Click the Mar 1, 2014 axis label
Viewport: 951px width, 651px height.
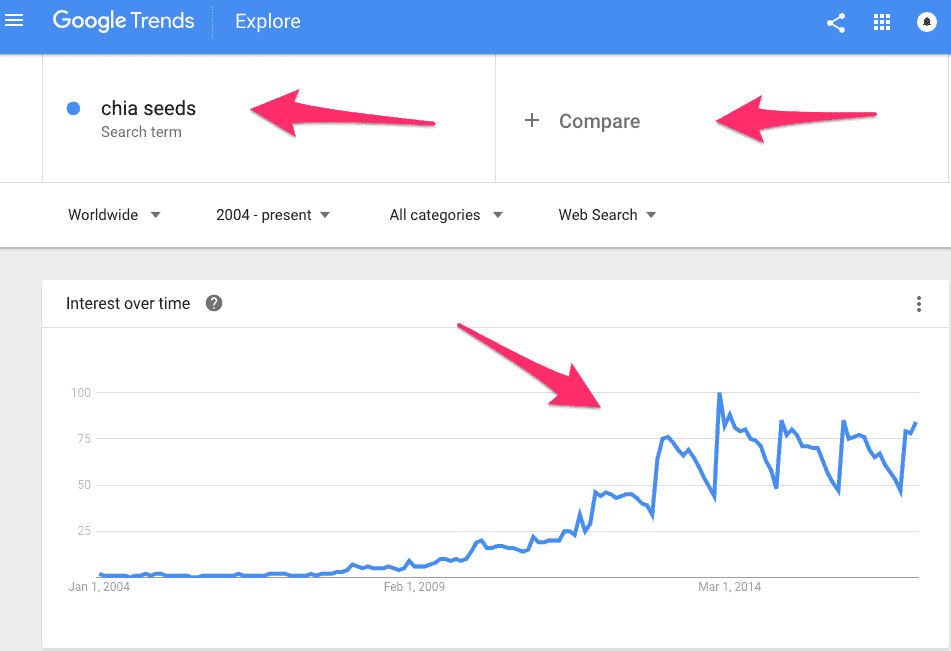click(730, 587)
